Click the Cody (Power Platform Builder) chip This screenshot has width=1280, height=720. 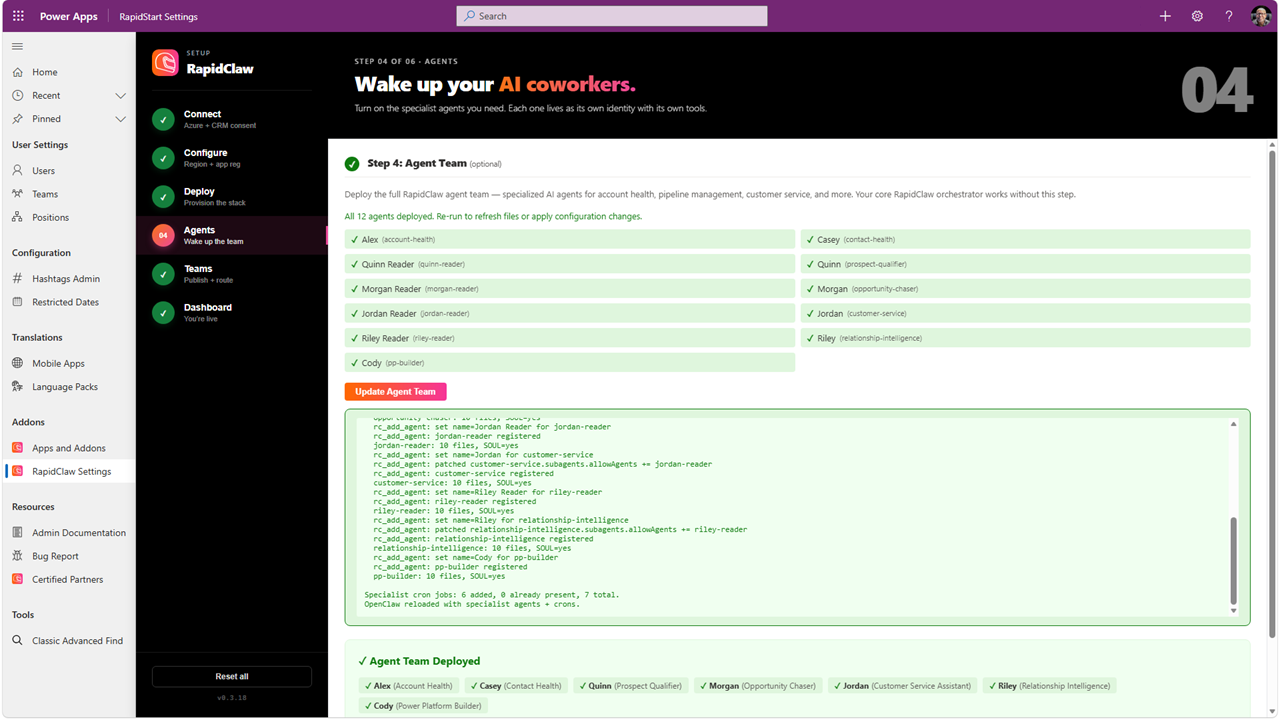(423, 706)
